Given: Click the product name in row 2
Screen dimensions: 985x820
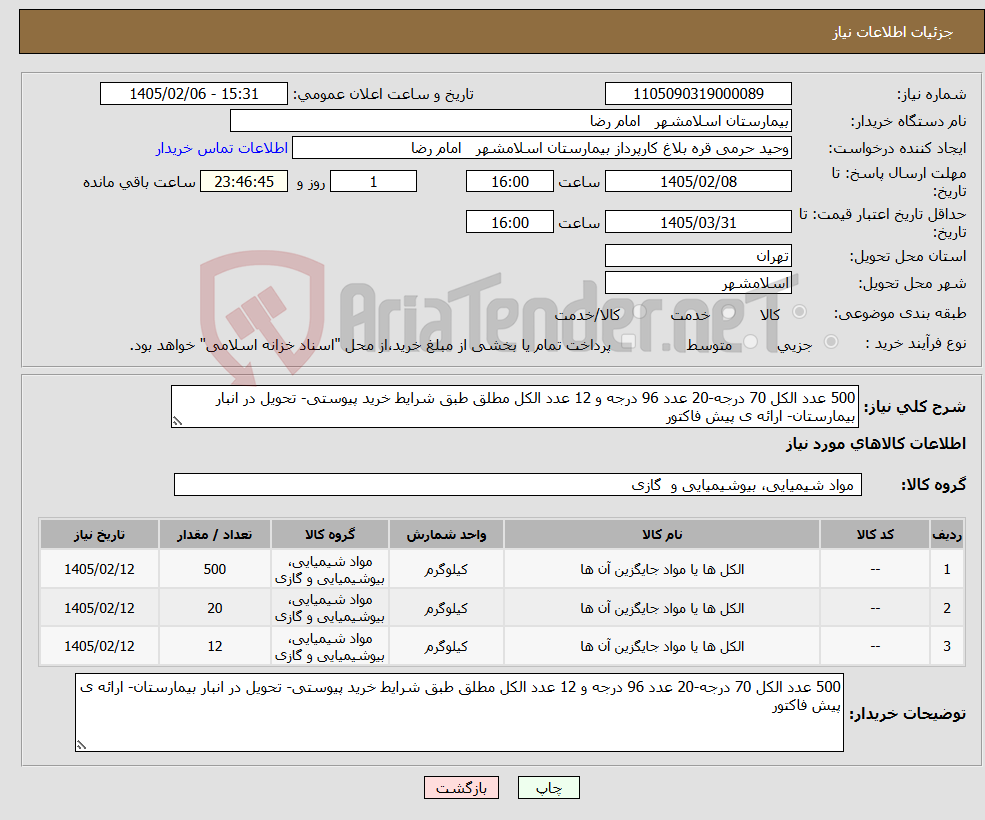Looking at the screenshot, I should coord(661,608).
